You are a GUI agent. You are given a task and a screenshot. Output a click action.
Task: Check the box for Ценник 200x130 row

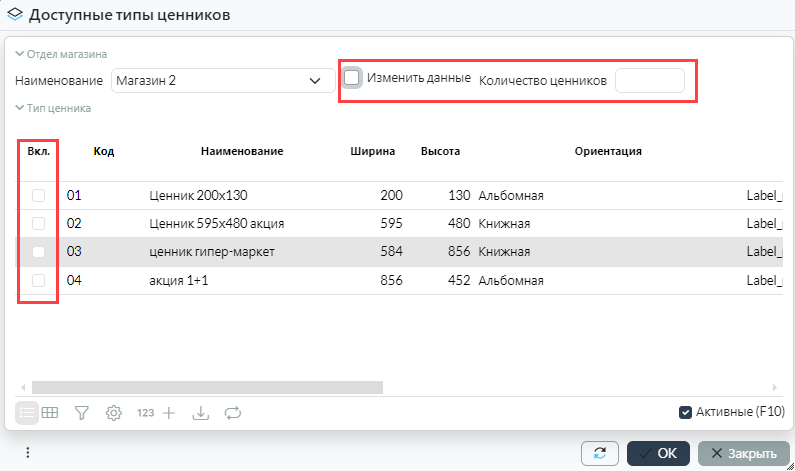point(39,195)
